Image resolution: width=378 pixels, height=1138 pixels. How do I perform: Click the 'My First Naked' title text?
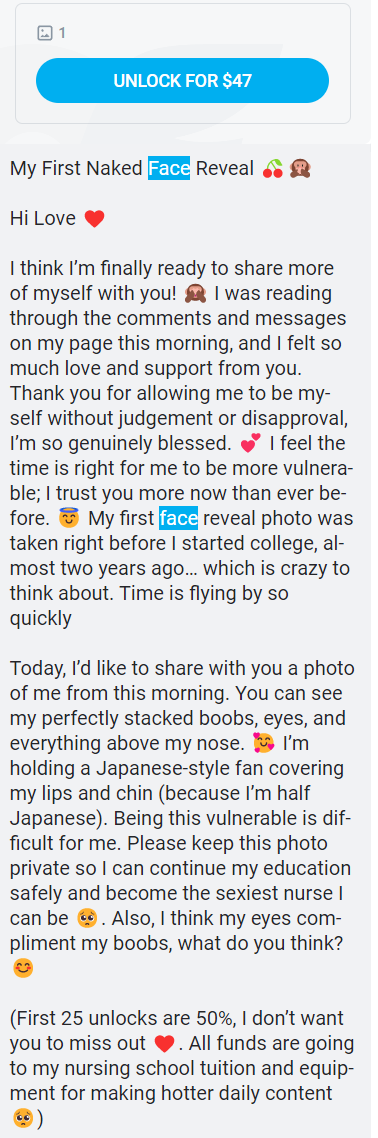77,169
